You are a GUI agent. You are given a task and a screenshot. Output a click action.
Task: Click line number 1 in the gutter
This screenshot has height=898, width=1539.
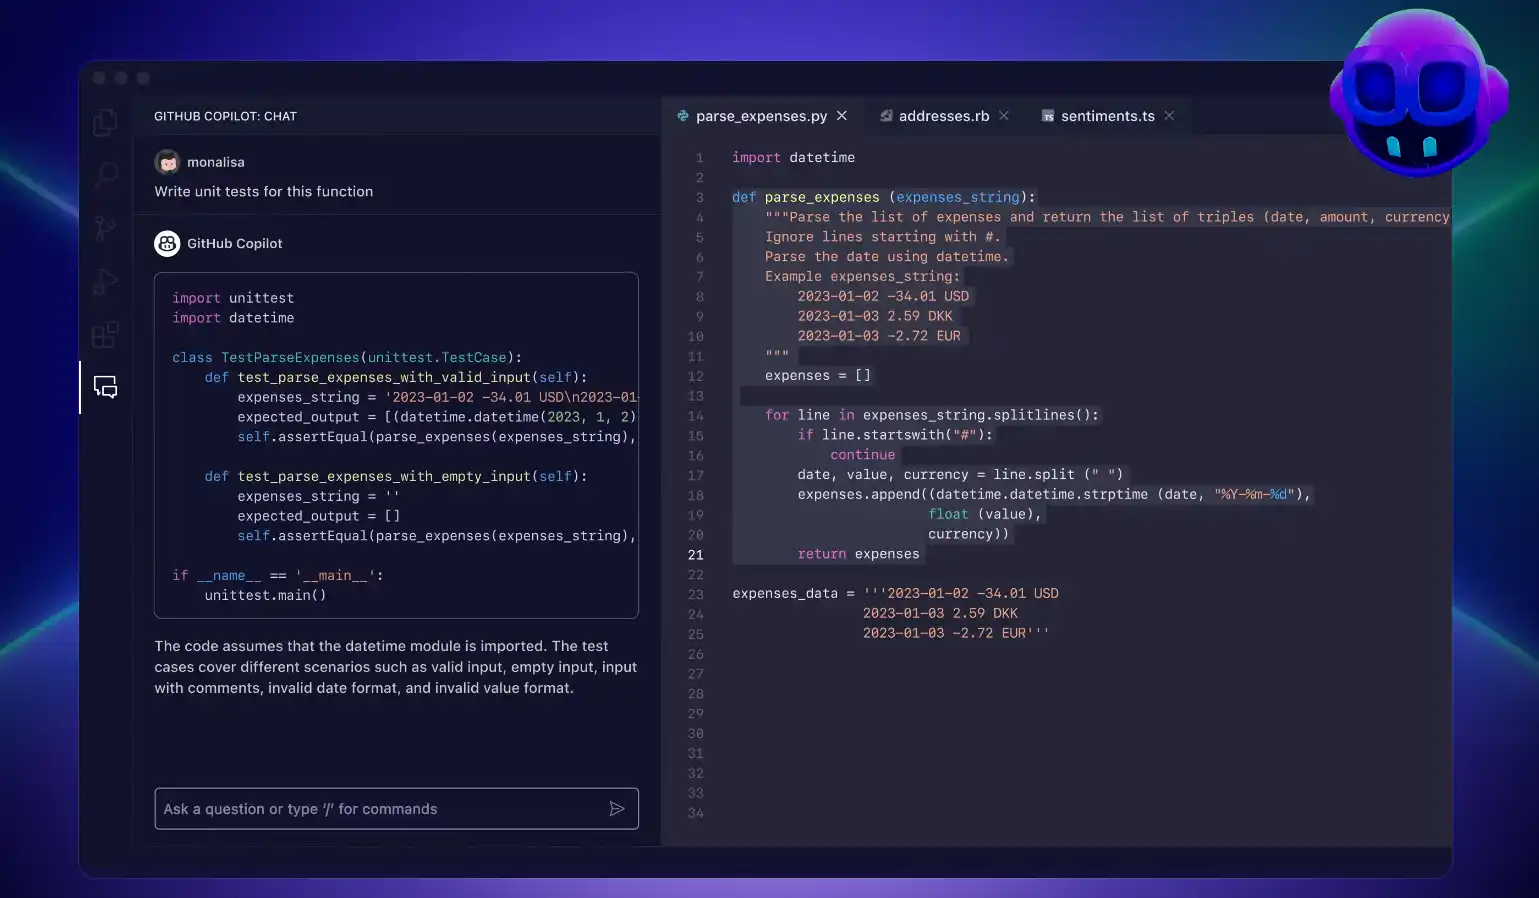tap(700, 158)
